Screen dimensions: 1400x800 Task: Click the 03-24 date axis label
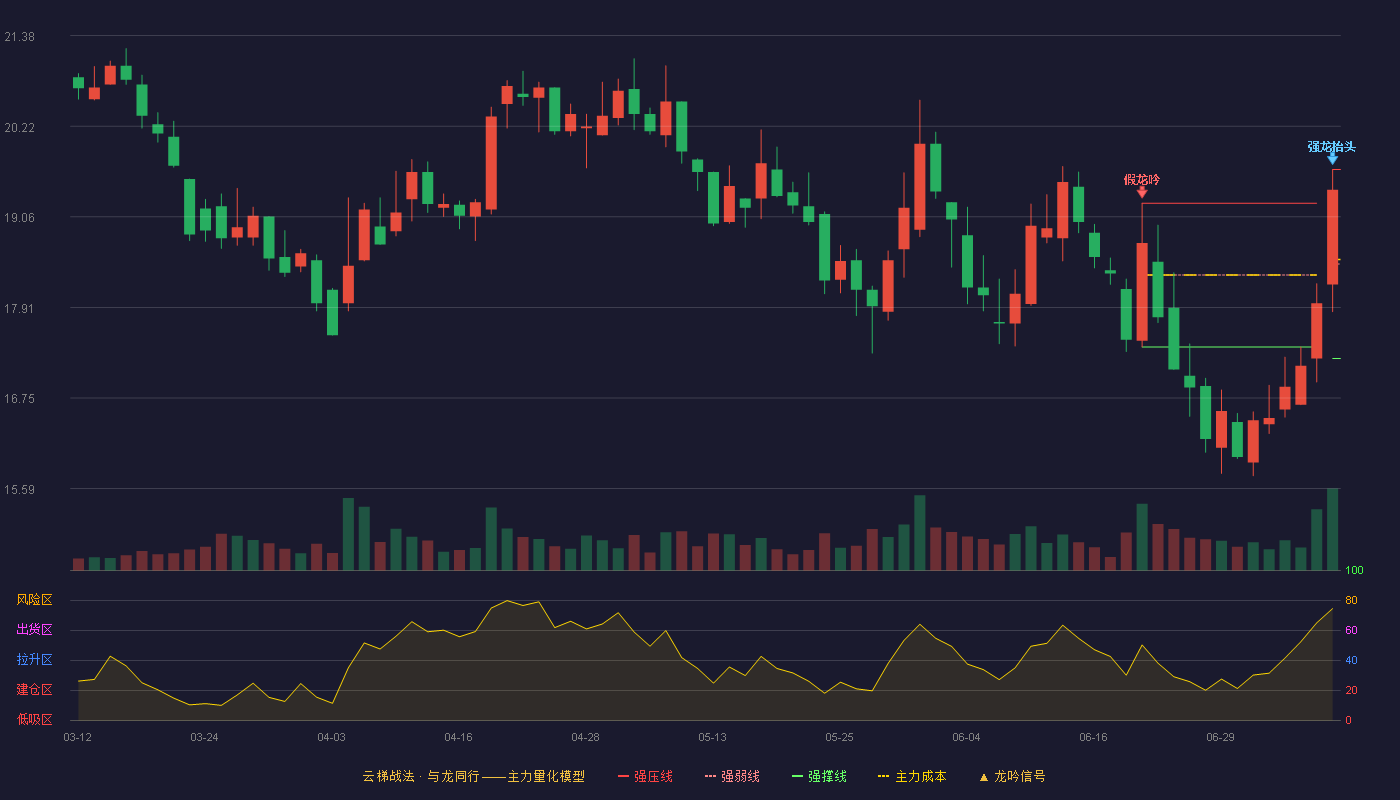click(204, 737)
